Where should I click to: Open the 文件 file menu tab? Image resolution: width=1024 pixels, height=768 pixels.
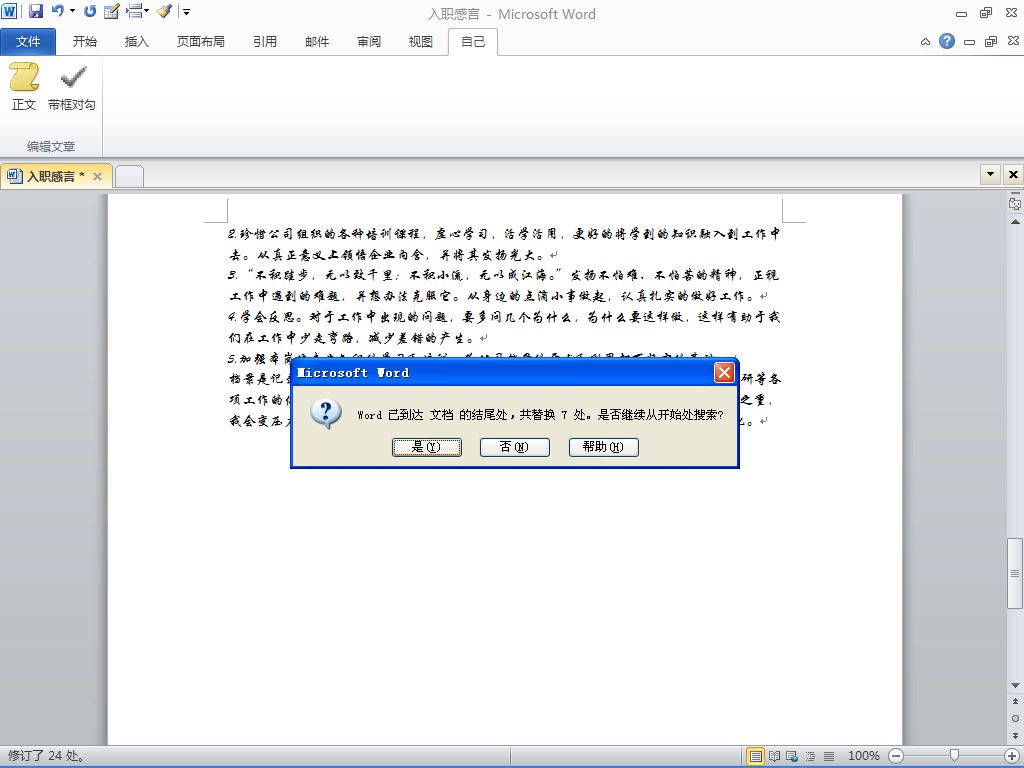[x=28, y=42]
